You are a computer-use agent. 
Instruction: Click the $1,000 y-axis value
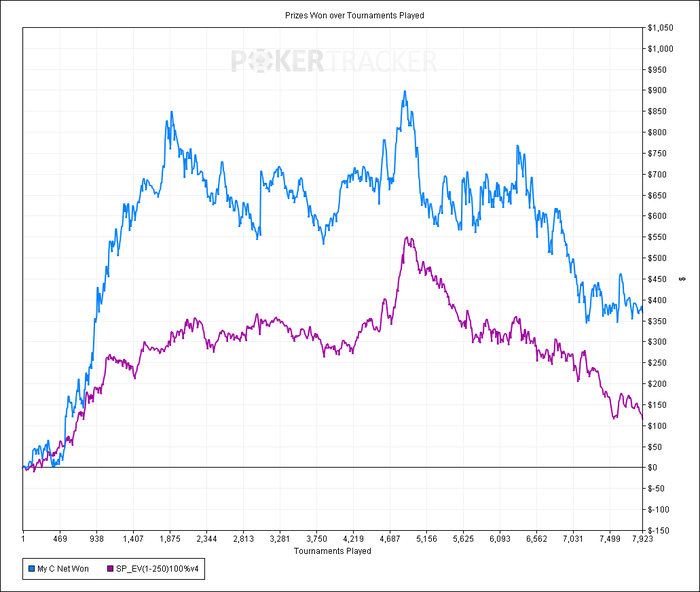(x=660, y=49)
